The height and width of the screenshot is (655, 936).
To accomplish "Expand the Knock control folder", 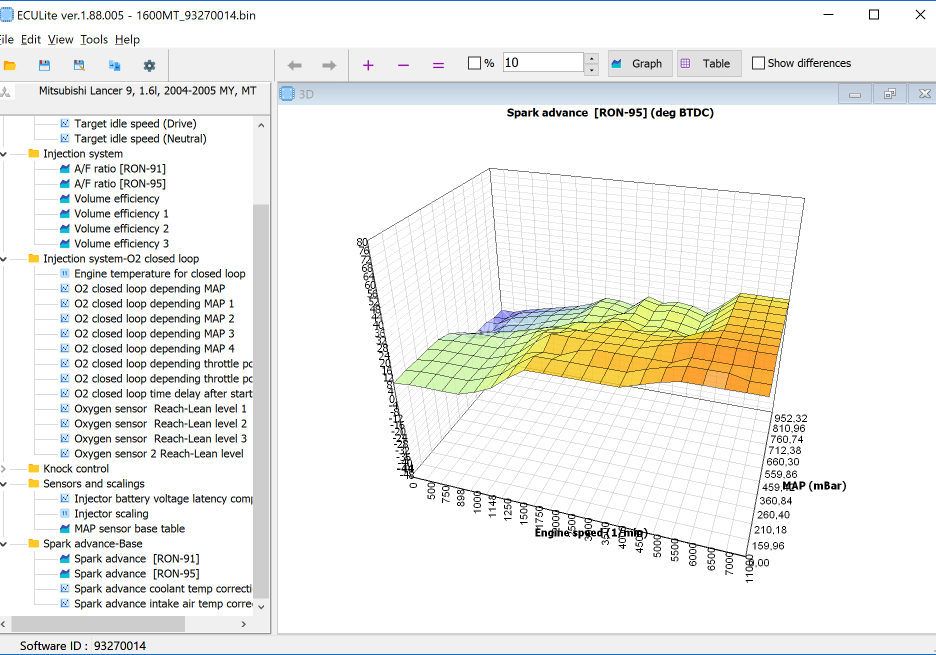I will pyautogui.click(x=4, y=468).
